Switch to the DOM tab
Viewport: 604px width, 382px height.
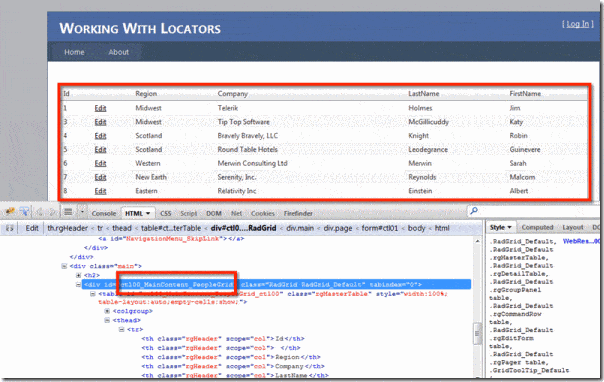coord(213,213)
